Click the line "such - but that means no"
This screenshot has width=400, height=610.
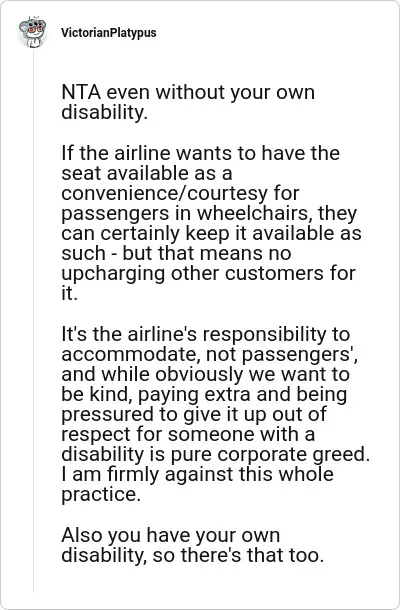coord(176,253)
